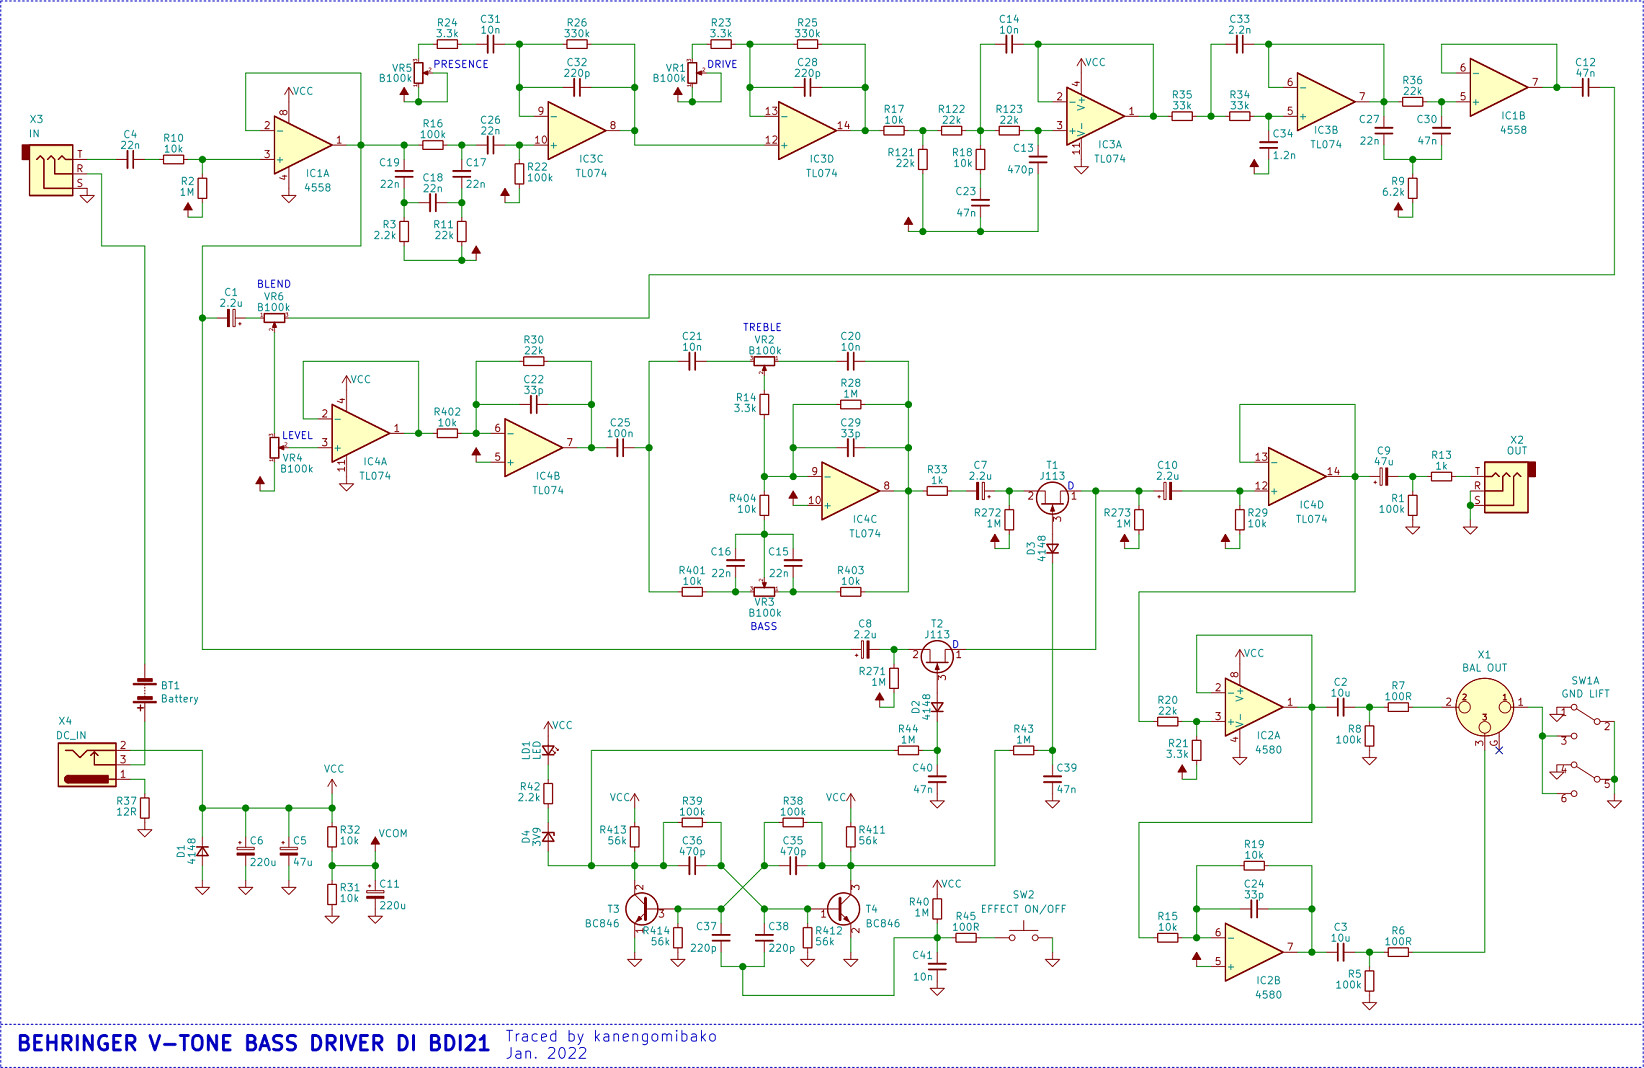
Task: Select the LD1 LED symbol
Action: 548,749
